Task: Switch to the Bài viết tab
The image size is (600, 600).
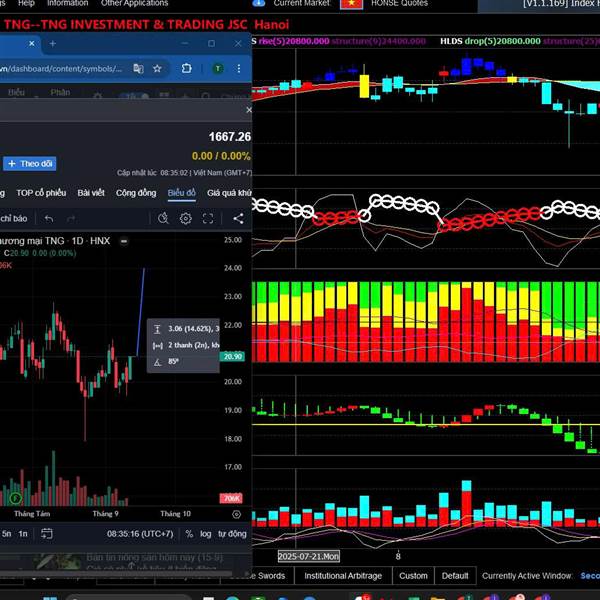Action: (x=91, y=193)
